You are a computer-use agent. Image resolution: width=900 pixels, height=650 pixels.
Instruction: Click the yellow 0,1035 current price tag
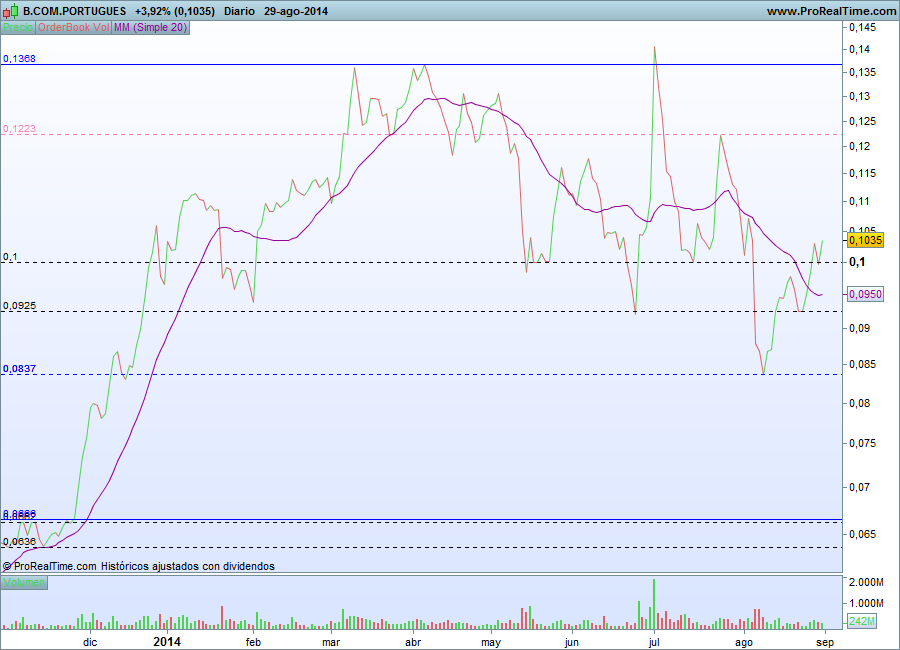[x=865, y=239]
